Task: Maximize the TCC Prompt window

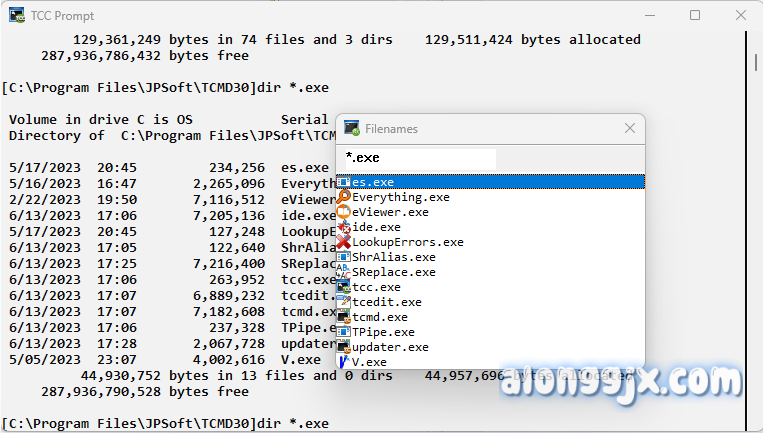Action: click(695, 15)
